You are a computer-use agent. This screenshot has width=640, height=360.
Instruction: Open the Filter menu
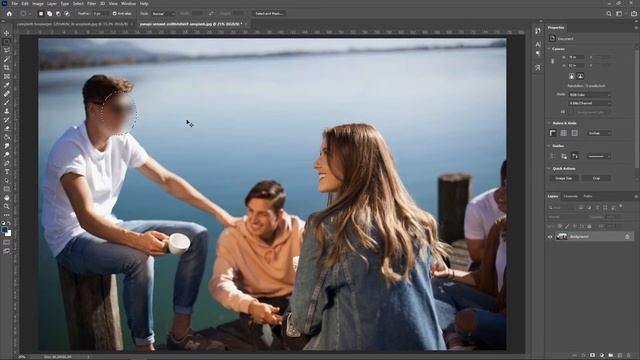(x=91, y=4)
